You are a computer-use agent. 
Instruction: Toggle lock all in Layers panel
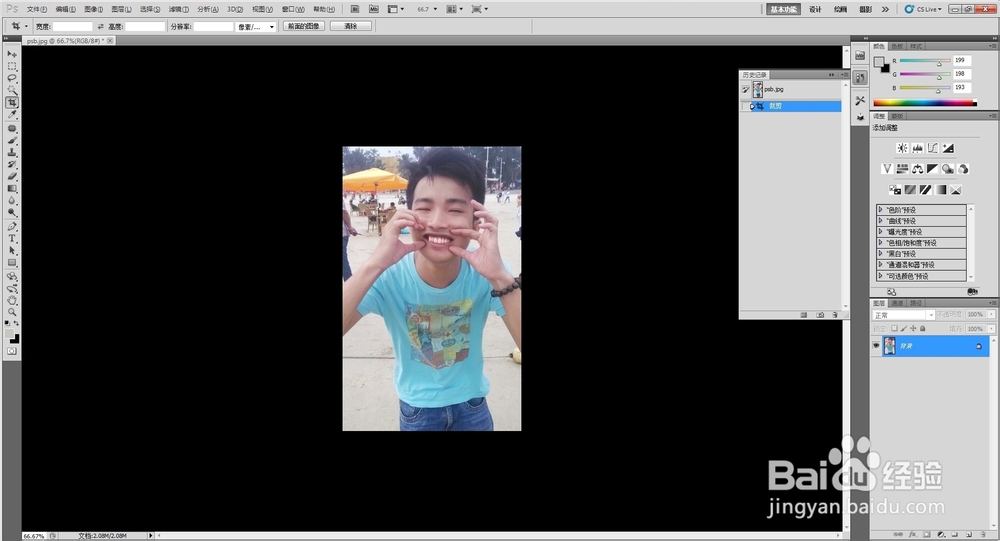(x=922, y=329)
